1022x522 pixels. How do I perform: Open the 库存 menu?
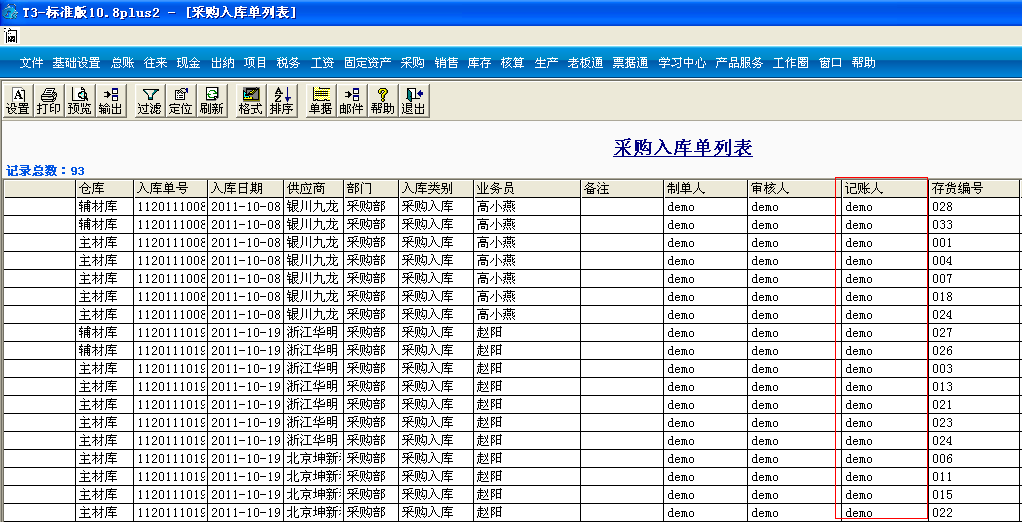(480, 63)
